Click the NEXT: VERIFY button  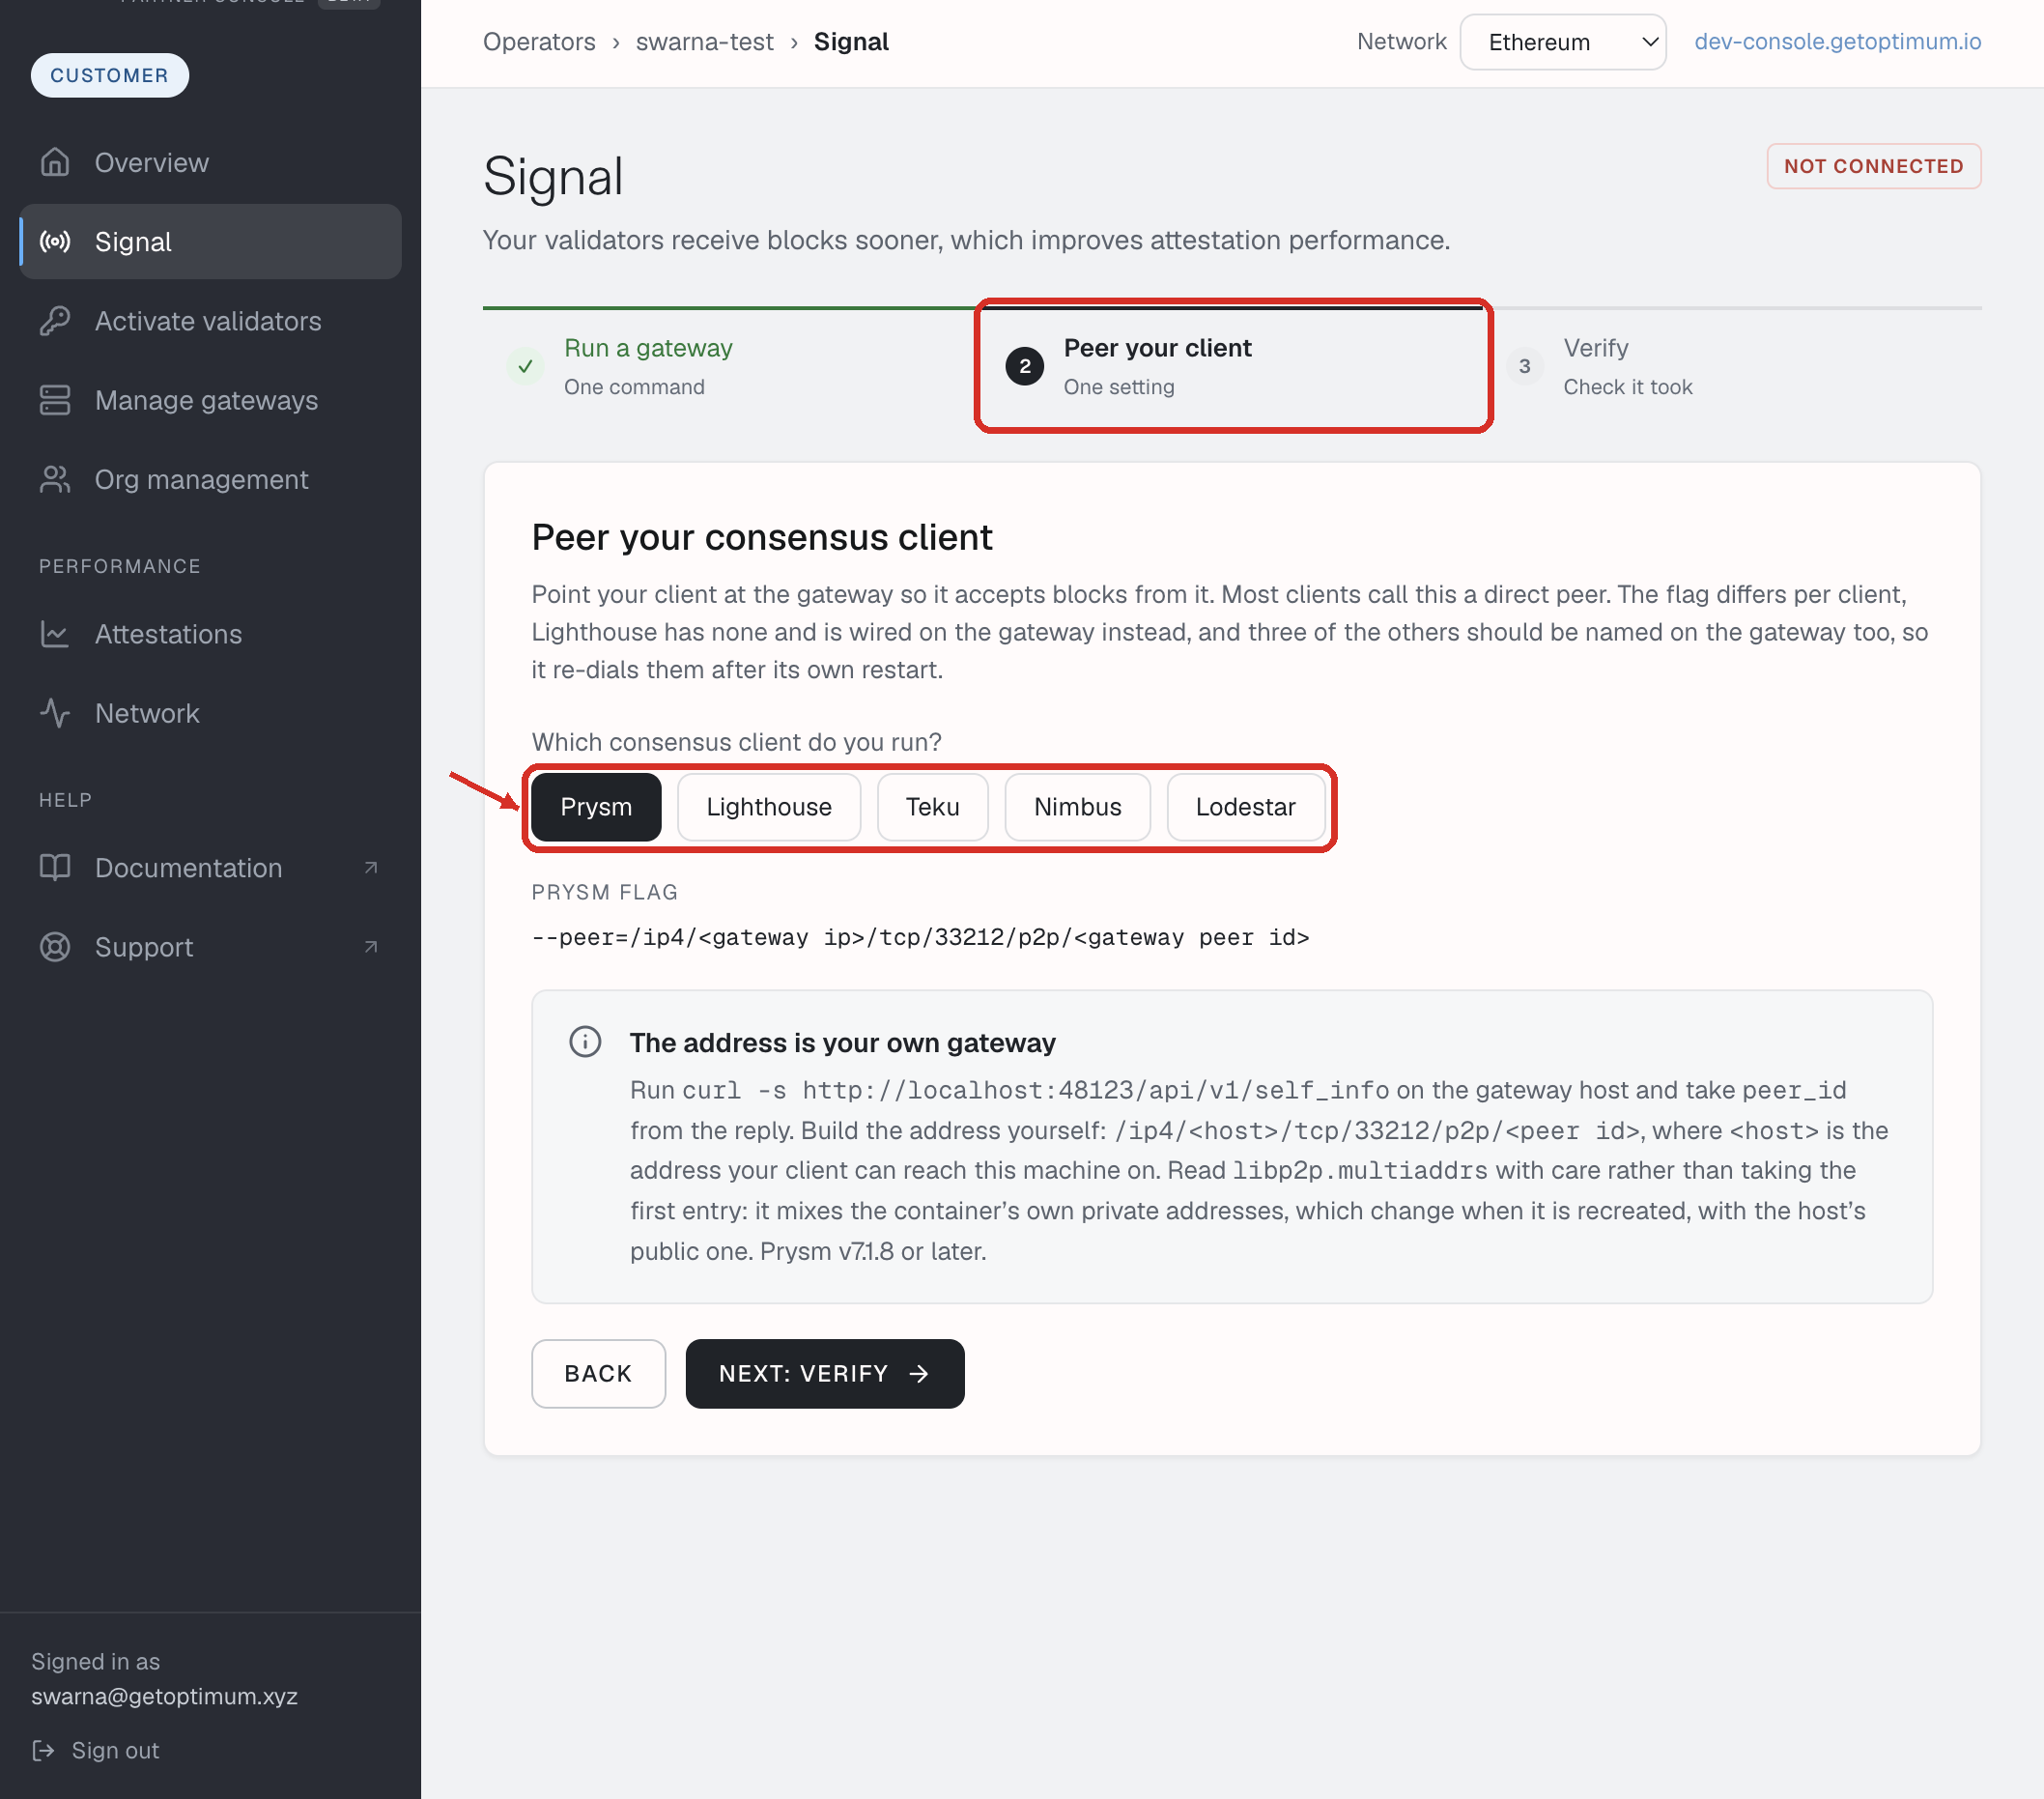(825, 1373)
